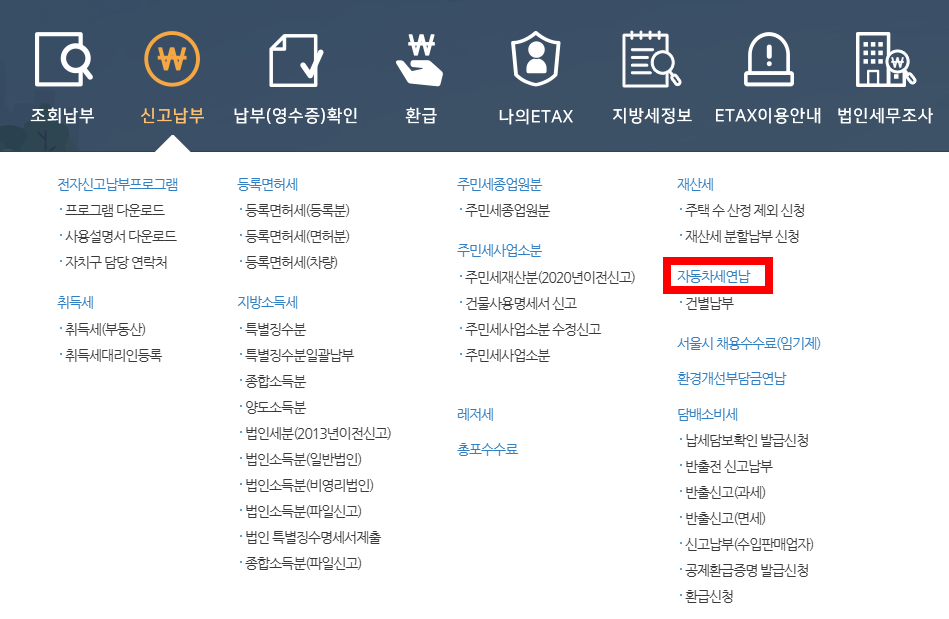Select 주택 수 산정 제외 신청 link
Image resolution: width=949 pixels, height=619 pixels.
coord(744,210)
